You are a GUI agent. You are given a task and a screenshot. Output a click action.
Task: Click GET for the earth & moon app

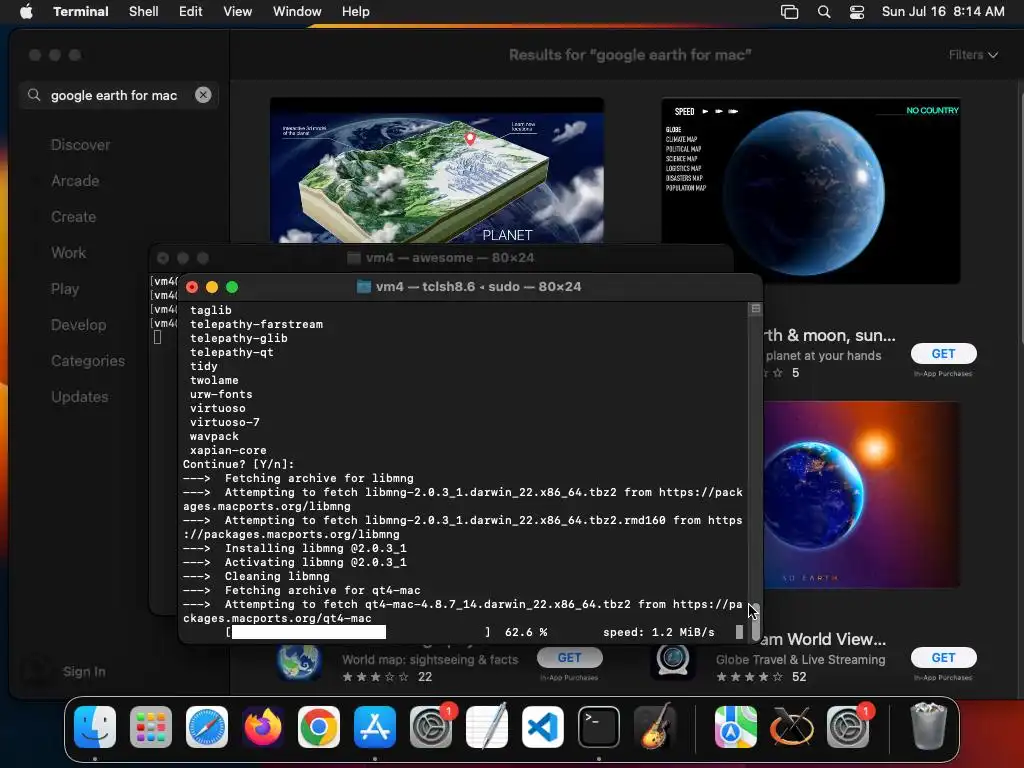(944, 353)
